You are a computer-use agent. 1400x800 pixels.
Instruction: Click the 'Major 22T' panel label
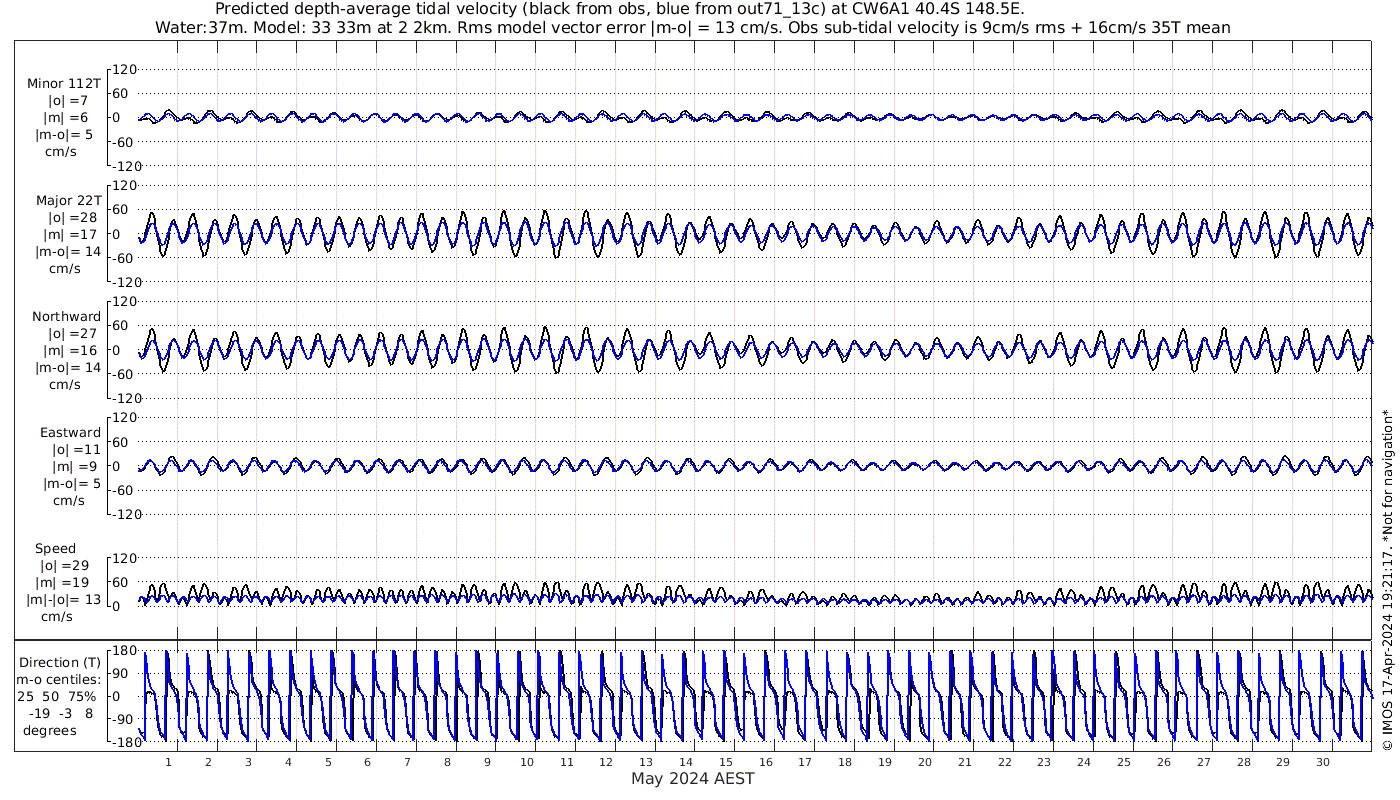coord(67,200)
